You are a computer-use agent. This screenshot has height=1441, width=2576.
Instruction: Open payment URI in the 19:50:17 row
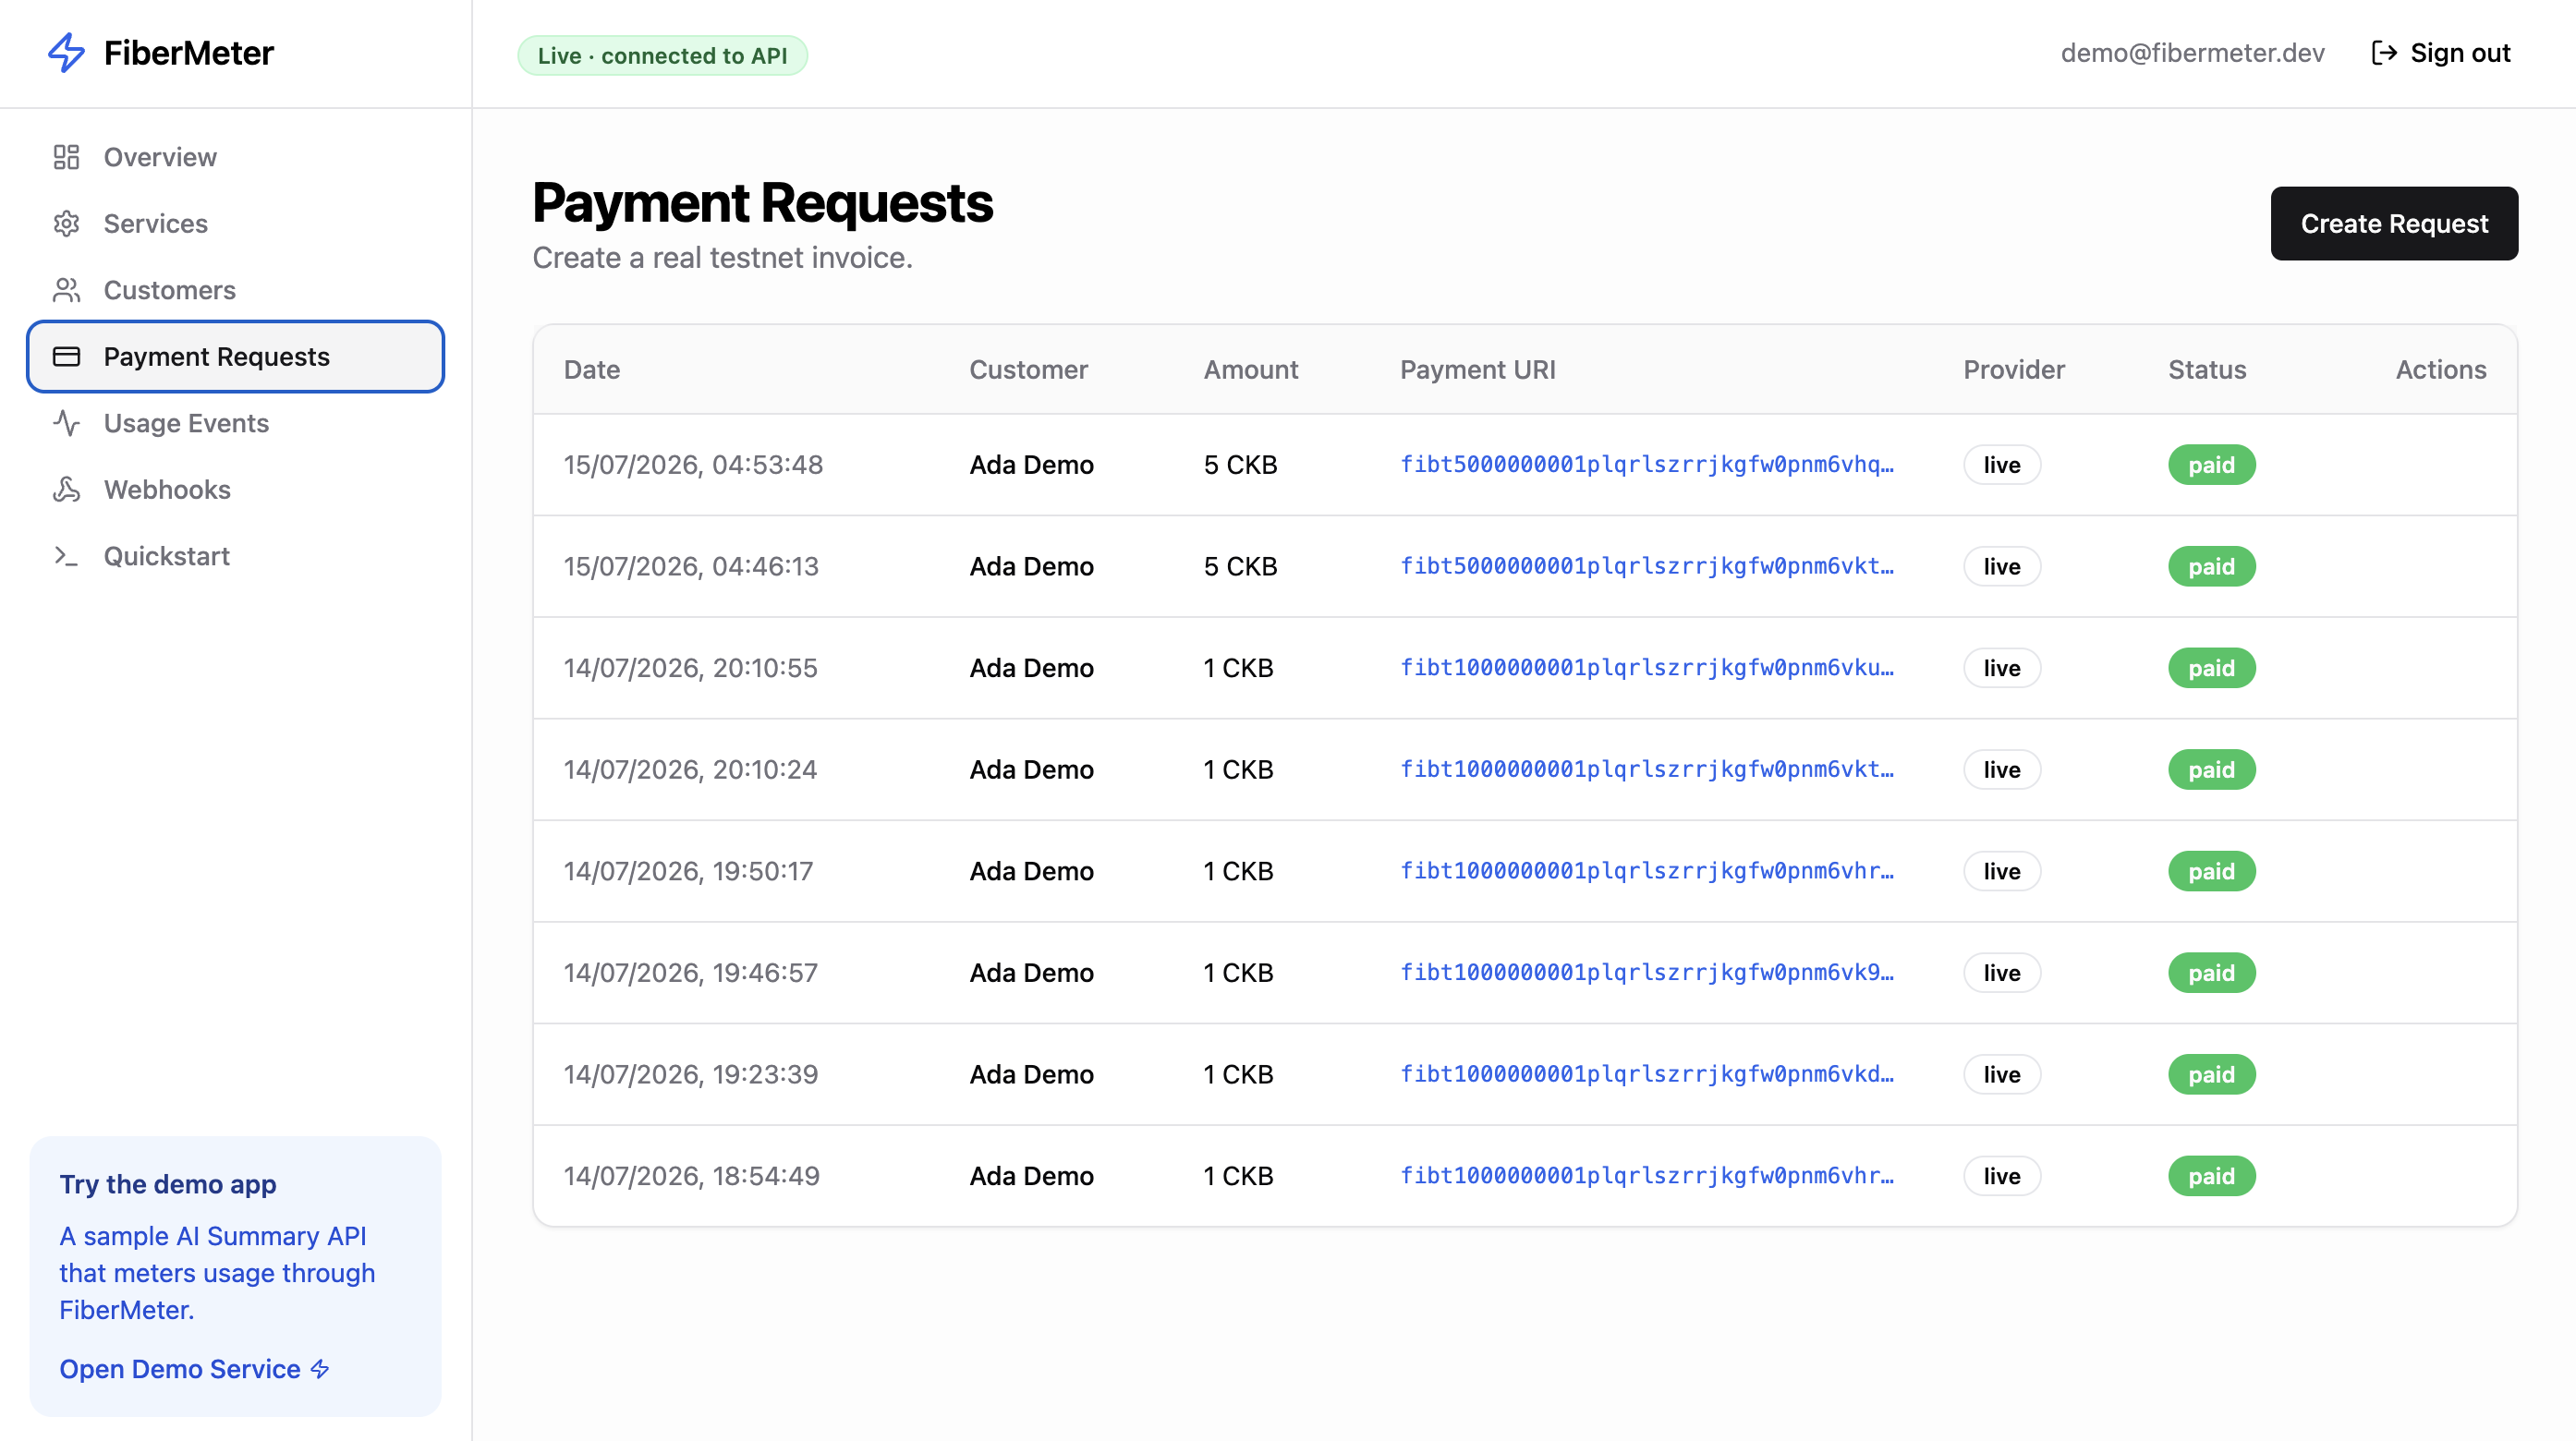1646,870
